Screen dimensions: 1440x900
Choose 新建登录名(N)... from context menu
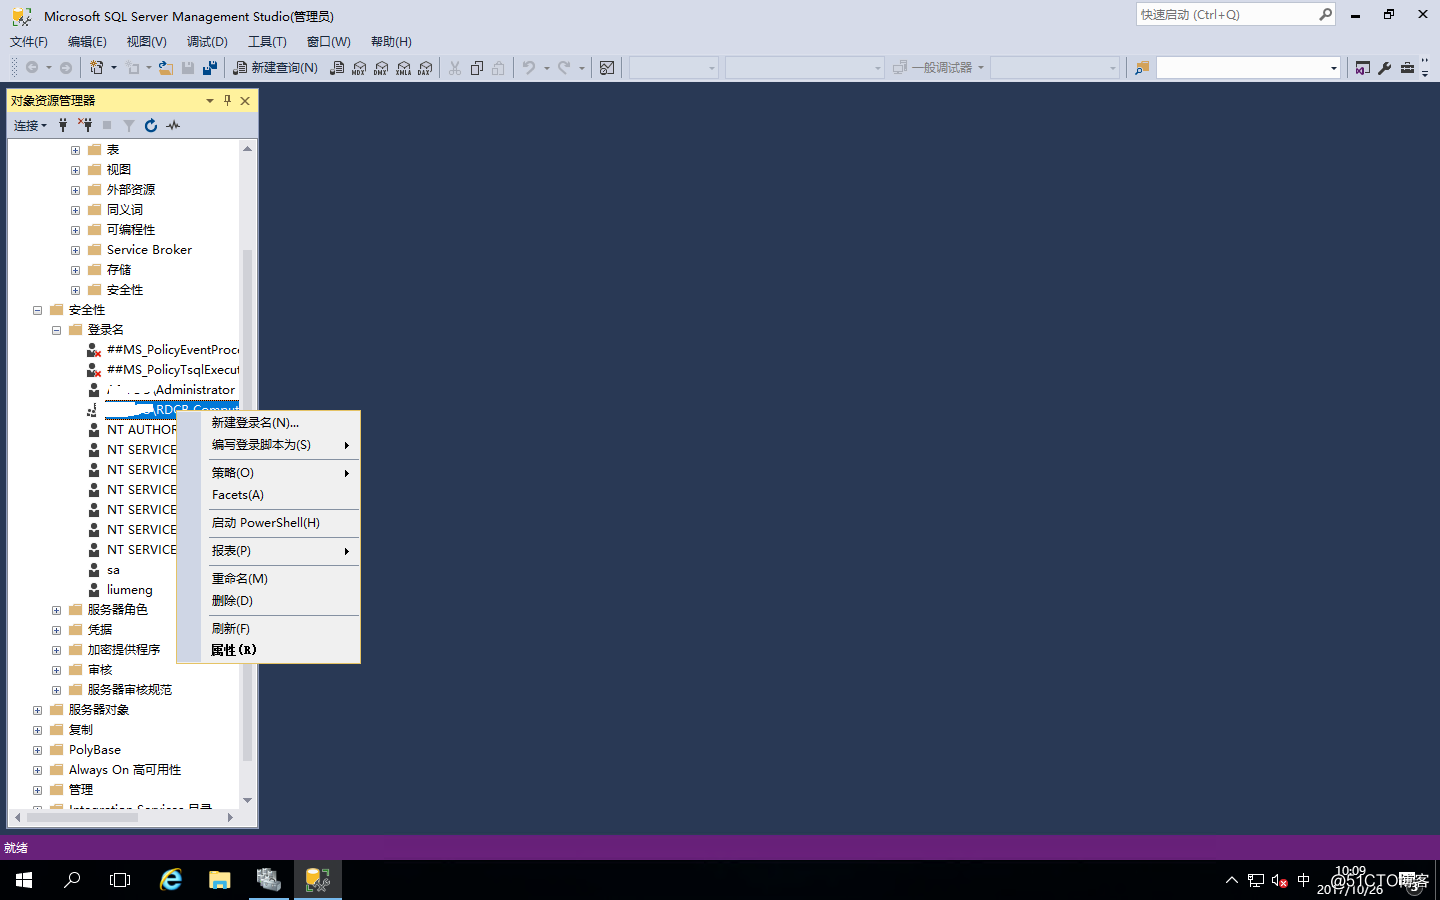[268, 423]
